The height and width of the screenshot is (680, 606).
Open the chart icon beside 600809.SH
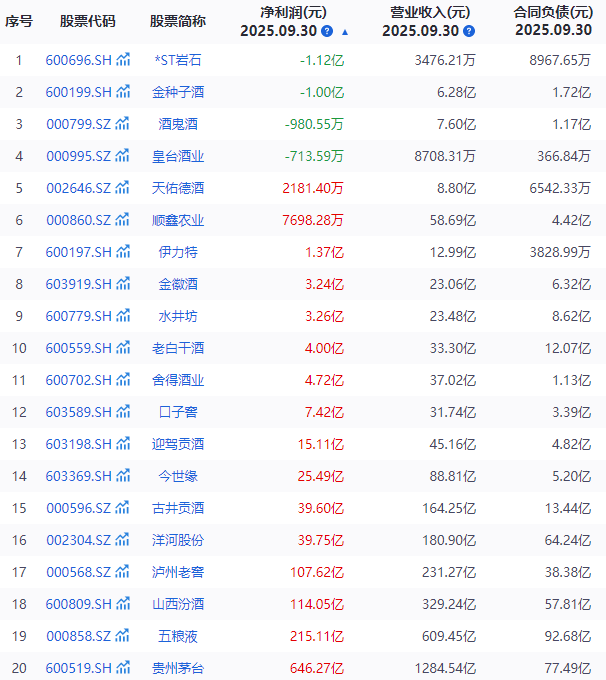click(123, 604)
